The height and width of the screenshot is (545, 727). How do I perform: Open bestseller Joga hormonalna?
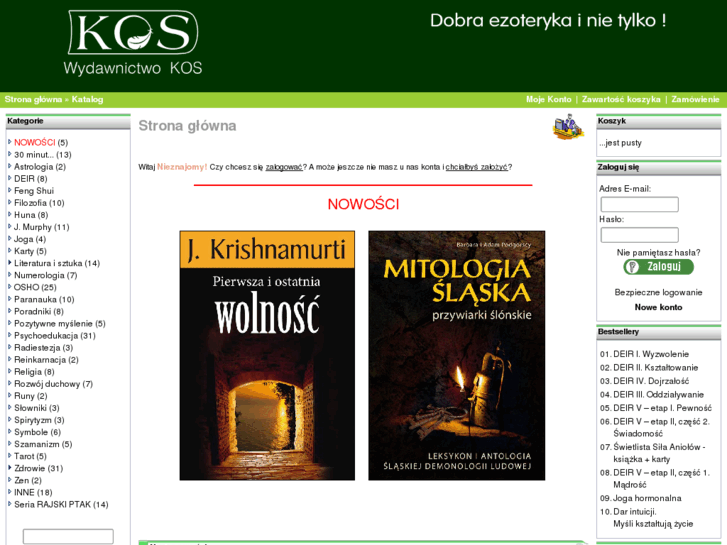point(647,498)
